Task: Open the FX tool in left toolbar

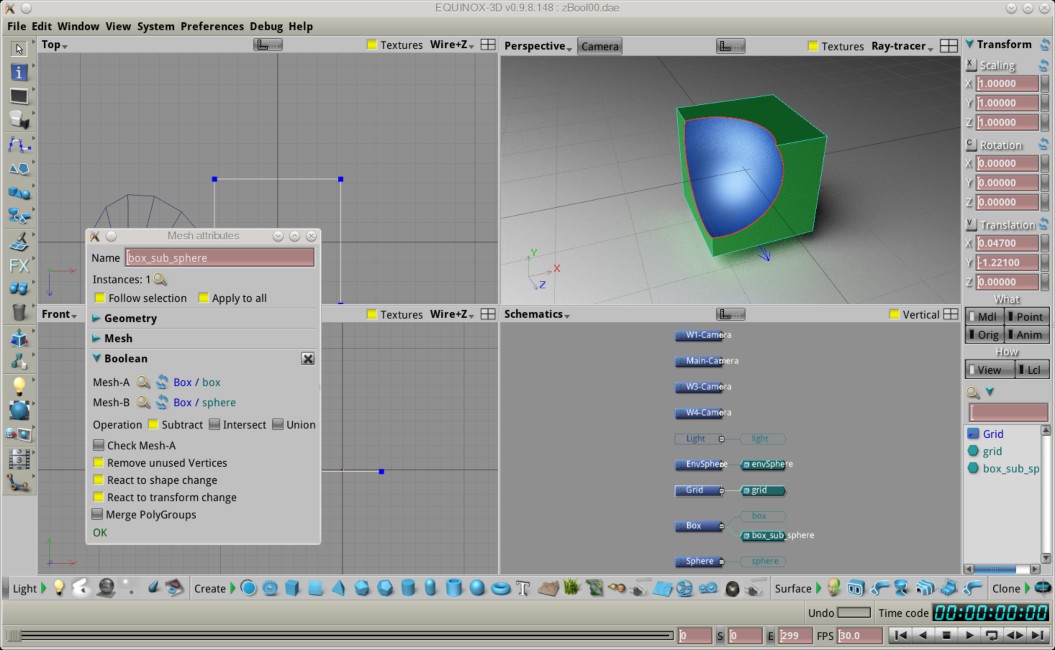Action: [19, 265]
